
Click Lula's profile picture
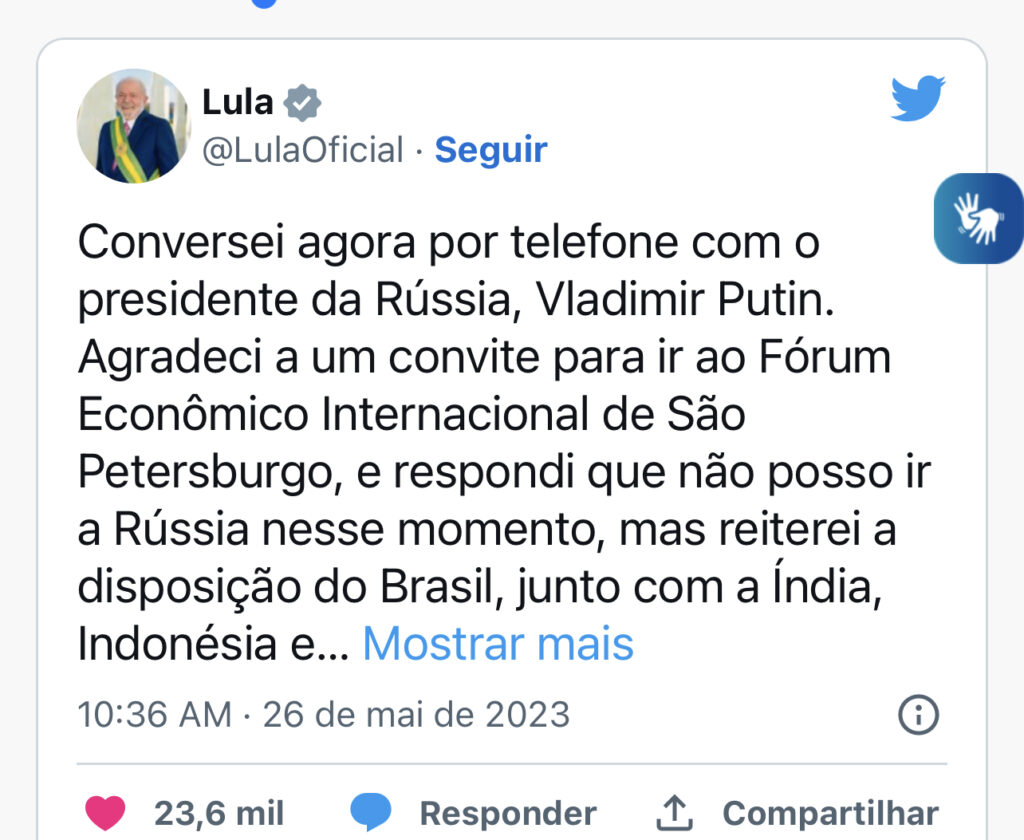click(133, 126)
